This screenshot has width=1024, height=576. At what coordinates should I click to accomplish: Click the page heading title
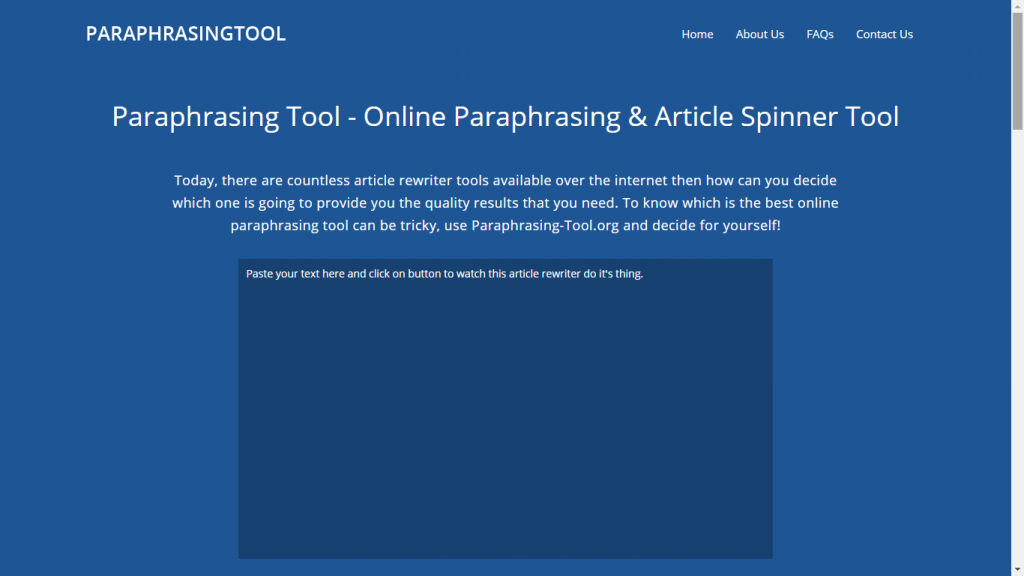point(506,116)
